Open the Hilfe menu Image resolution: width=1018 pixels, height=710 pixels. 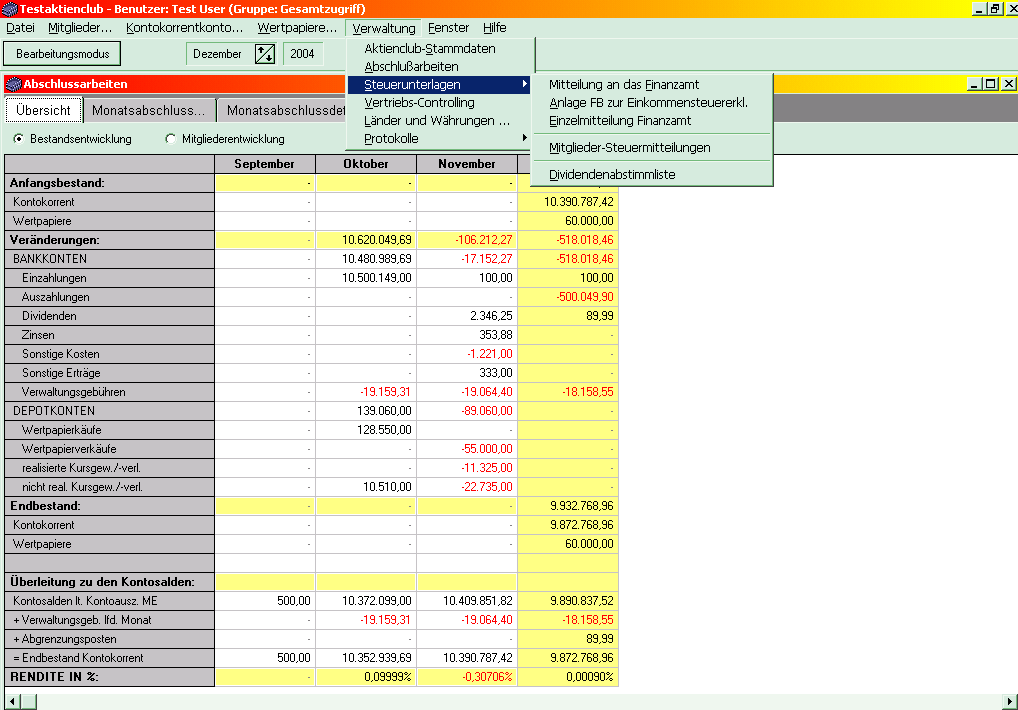[495, 28]
